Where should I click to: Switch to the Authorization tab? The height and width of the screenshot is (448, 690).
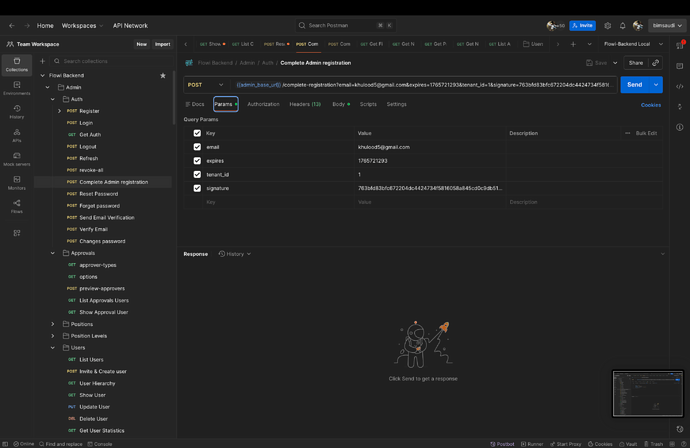(263, 104)
